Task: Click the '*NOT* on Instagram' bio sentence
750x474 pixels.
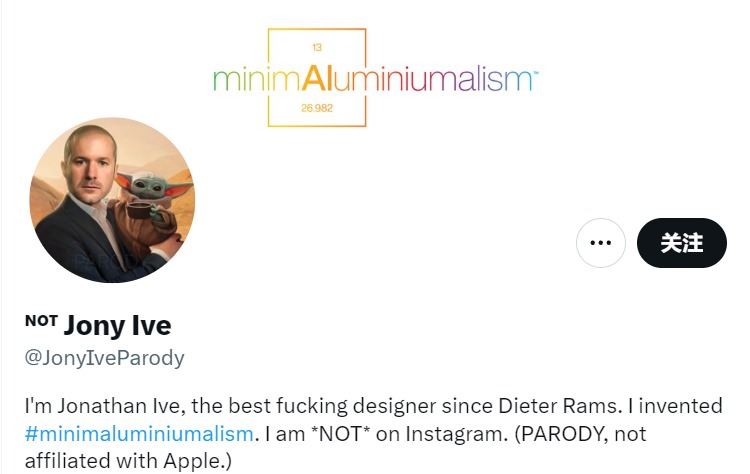Action: pyautogui.click(x=385, y=434)
